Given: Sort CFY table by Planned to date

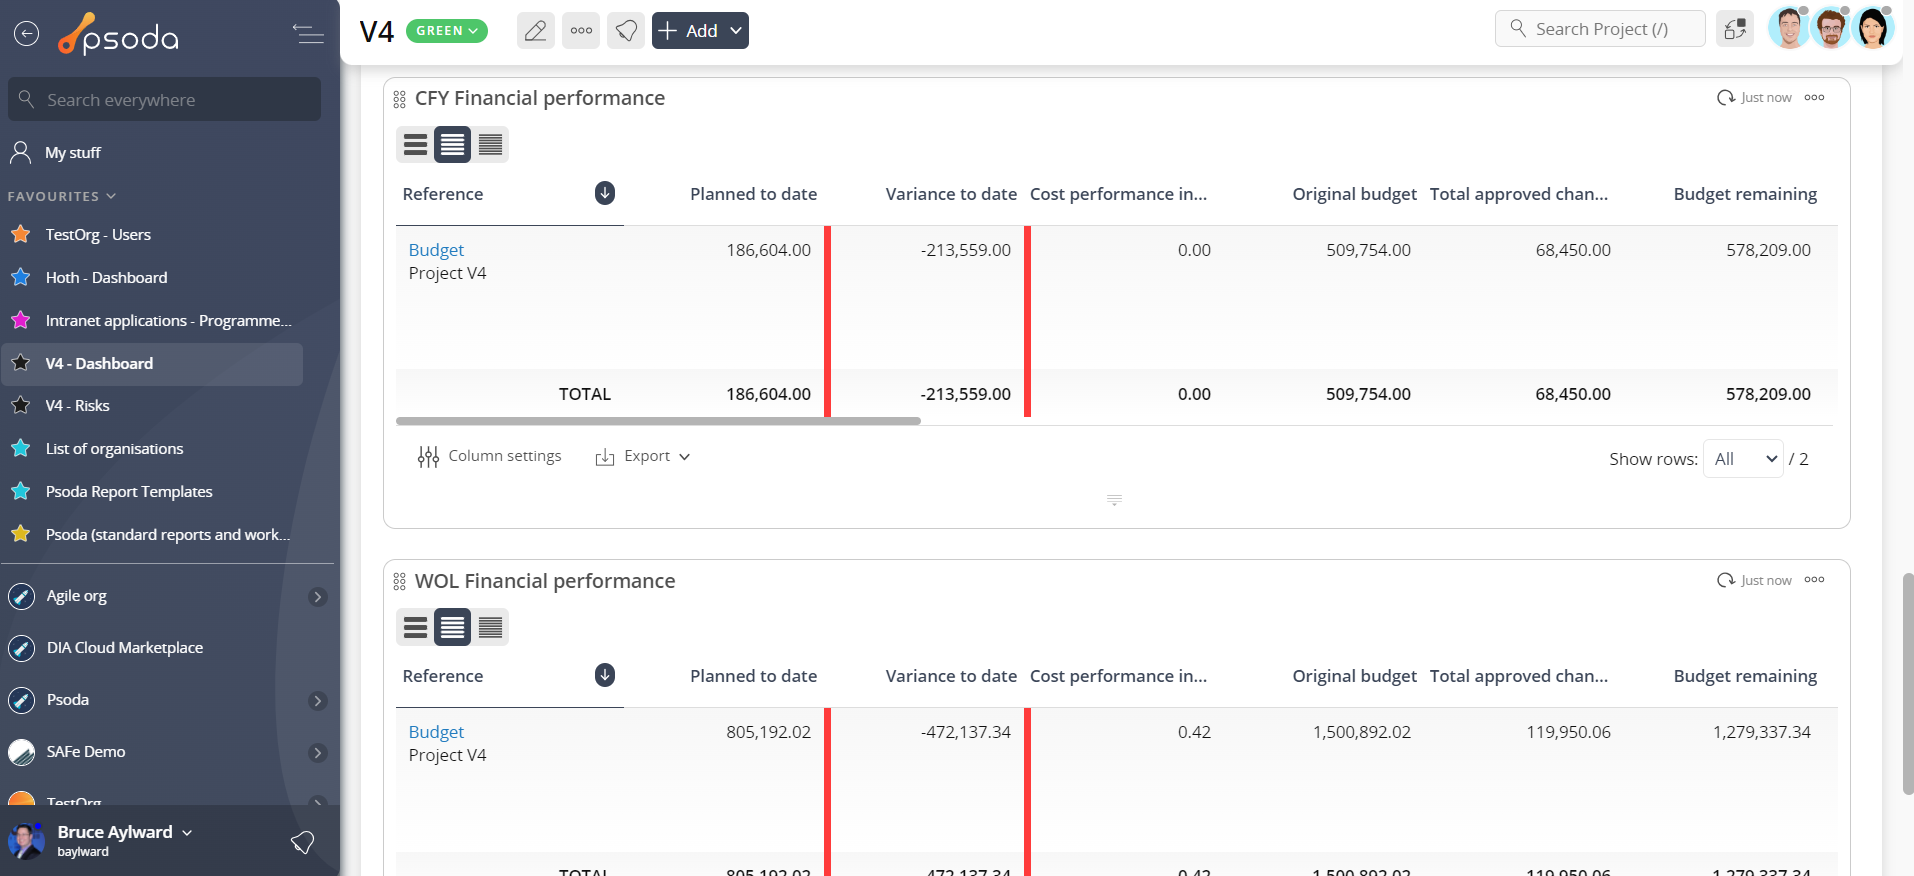Looking at the screenshot, I should click(x=753, y=194).
